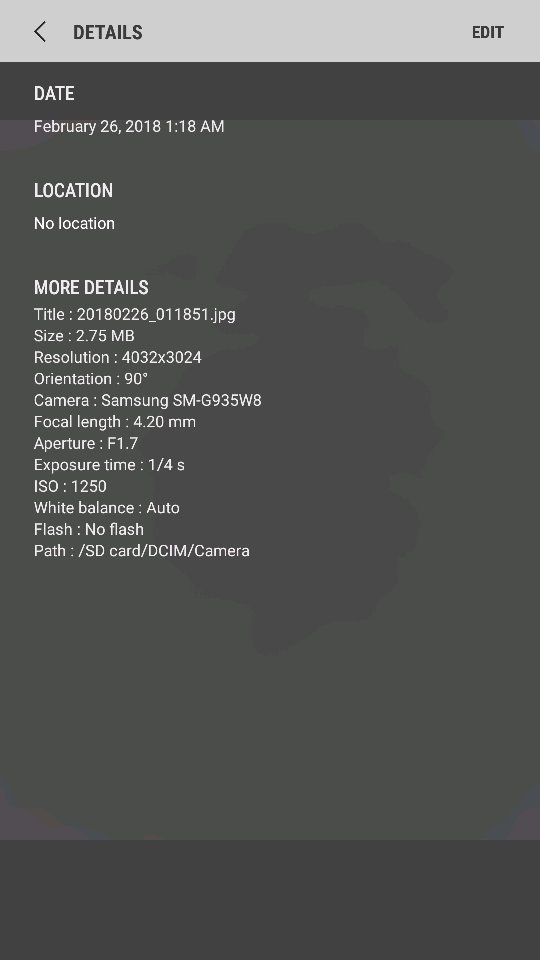Tap the ISO 1250 line

[70, 486]
